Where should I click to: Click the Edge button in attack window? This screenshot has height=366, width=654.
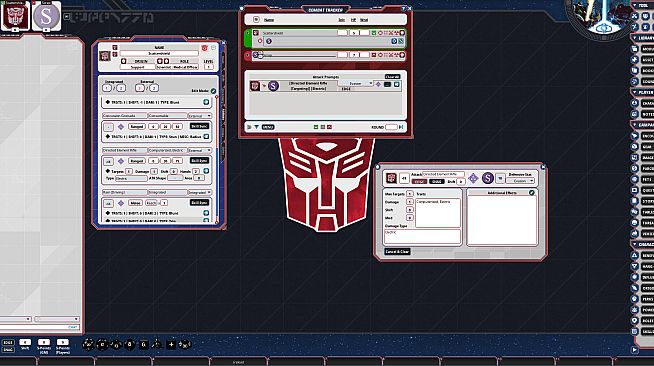[419, 182]
